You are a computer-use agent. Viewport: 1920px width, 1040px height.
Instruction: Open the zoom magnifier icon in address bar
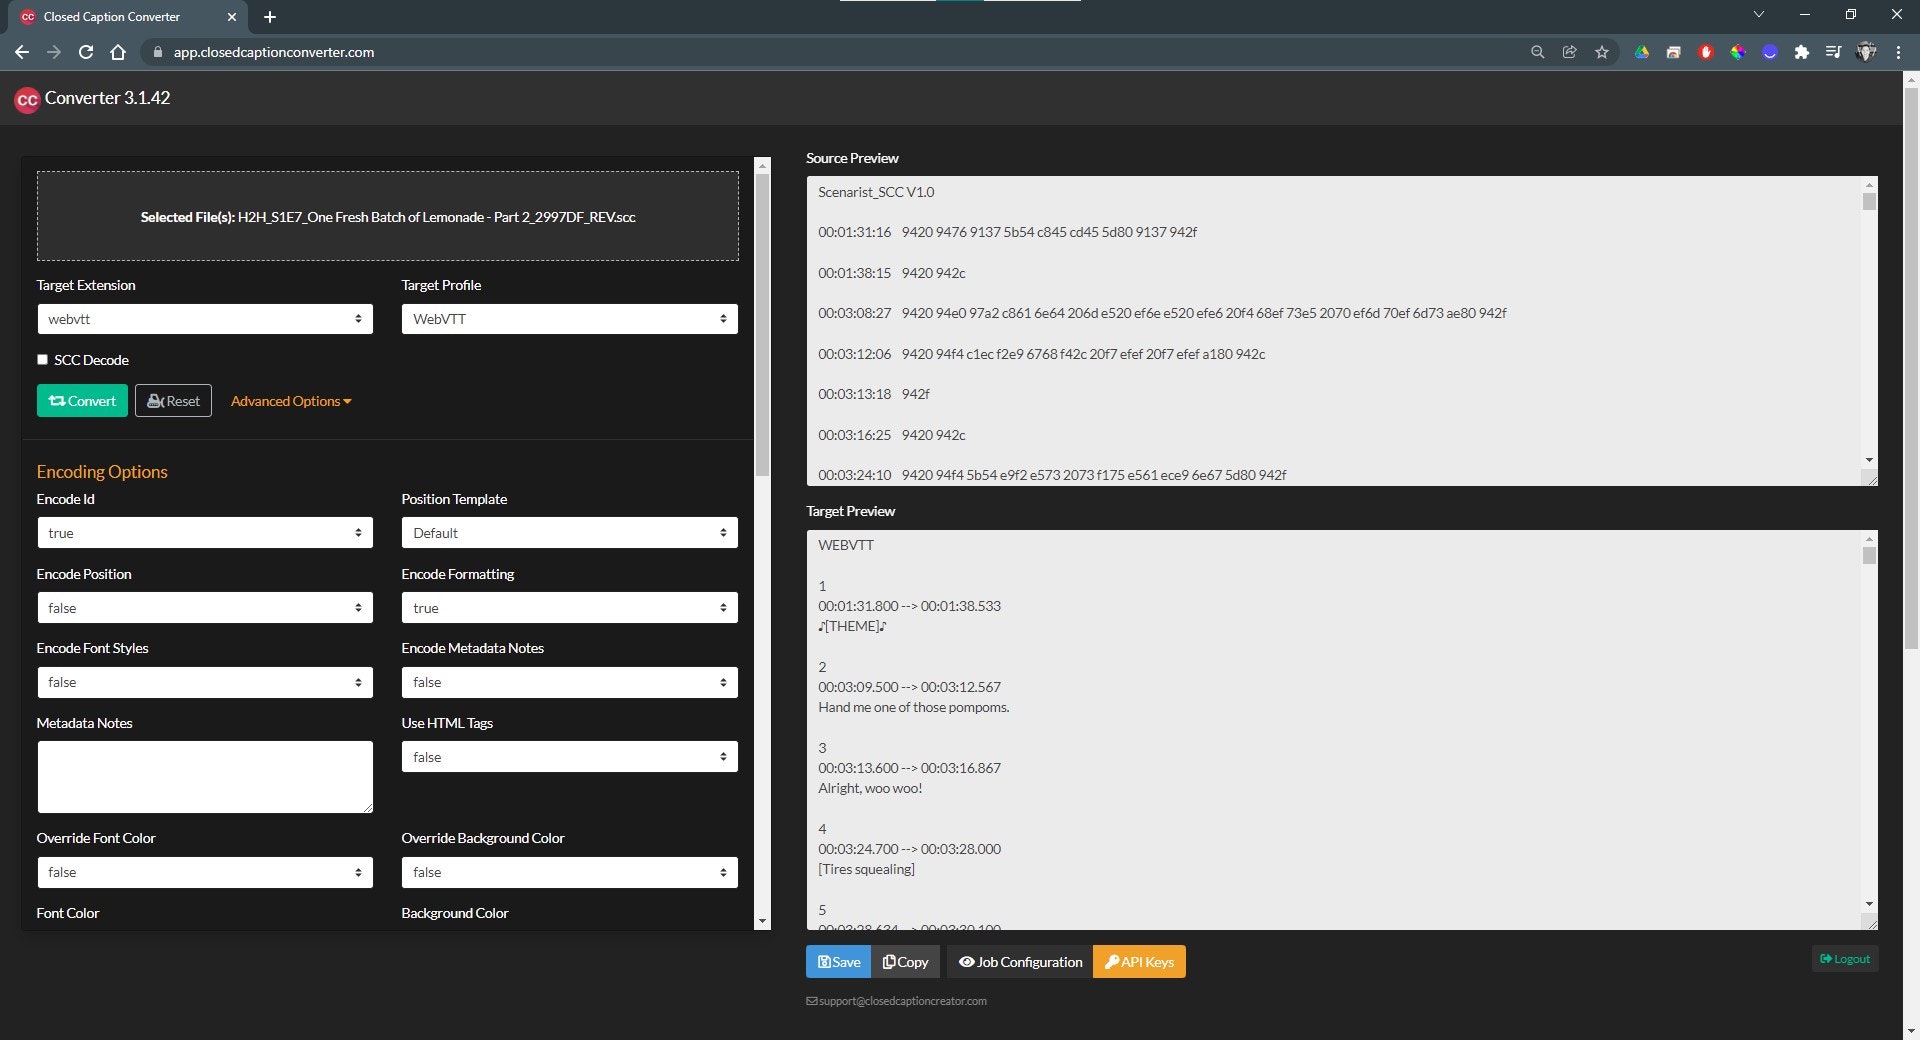(1538, 52)
